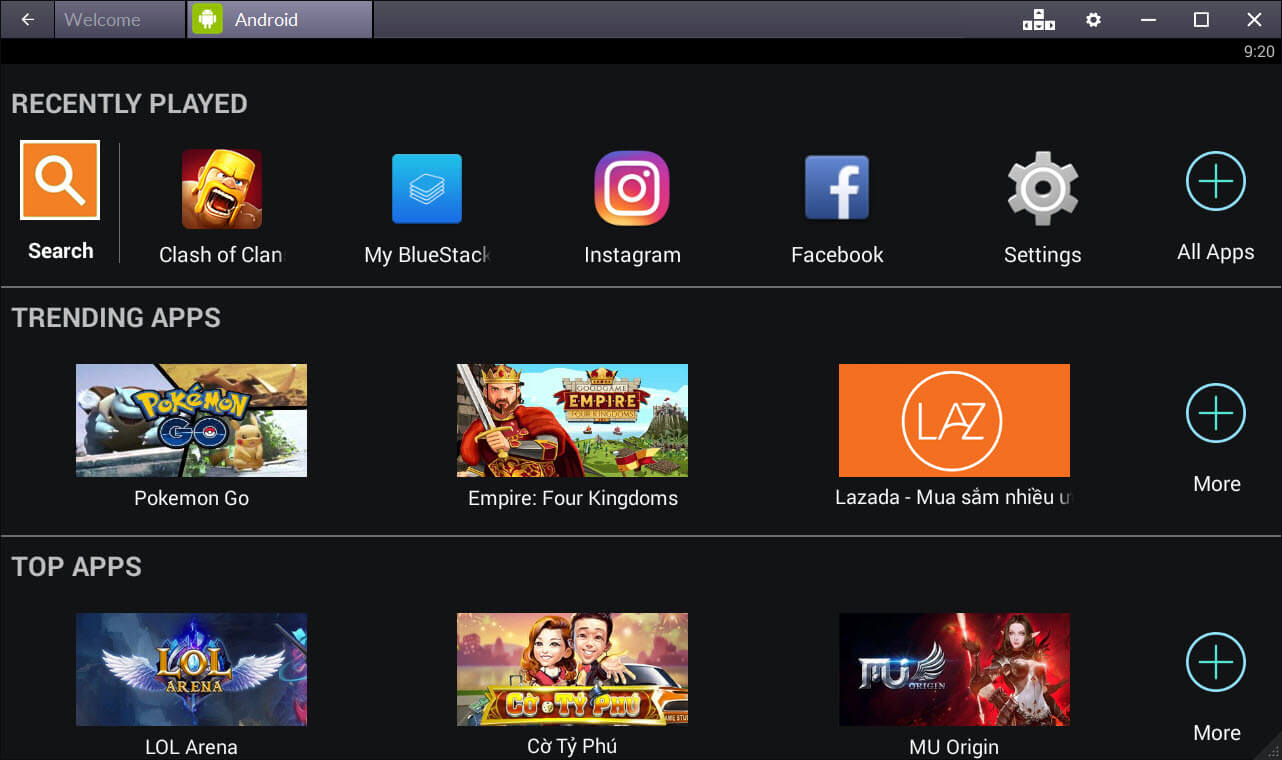
Task: Click the plus circle in Top Apps
Action: (x=1216, y=662)
